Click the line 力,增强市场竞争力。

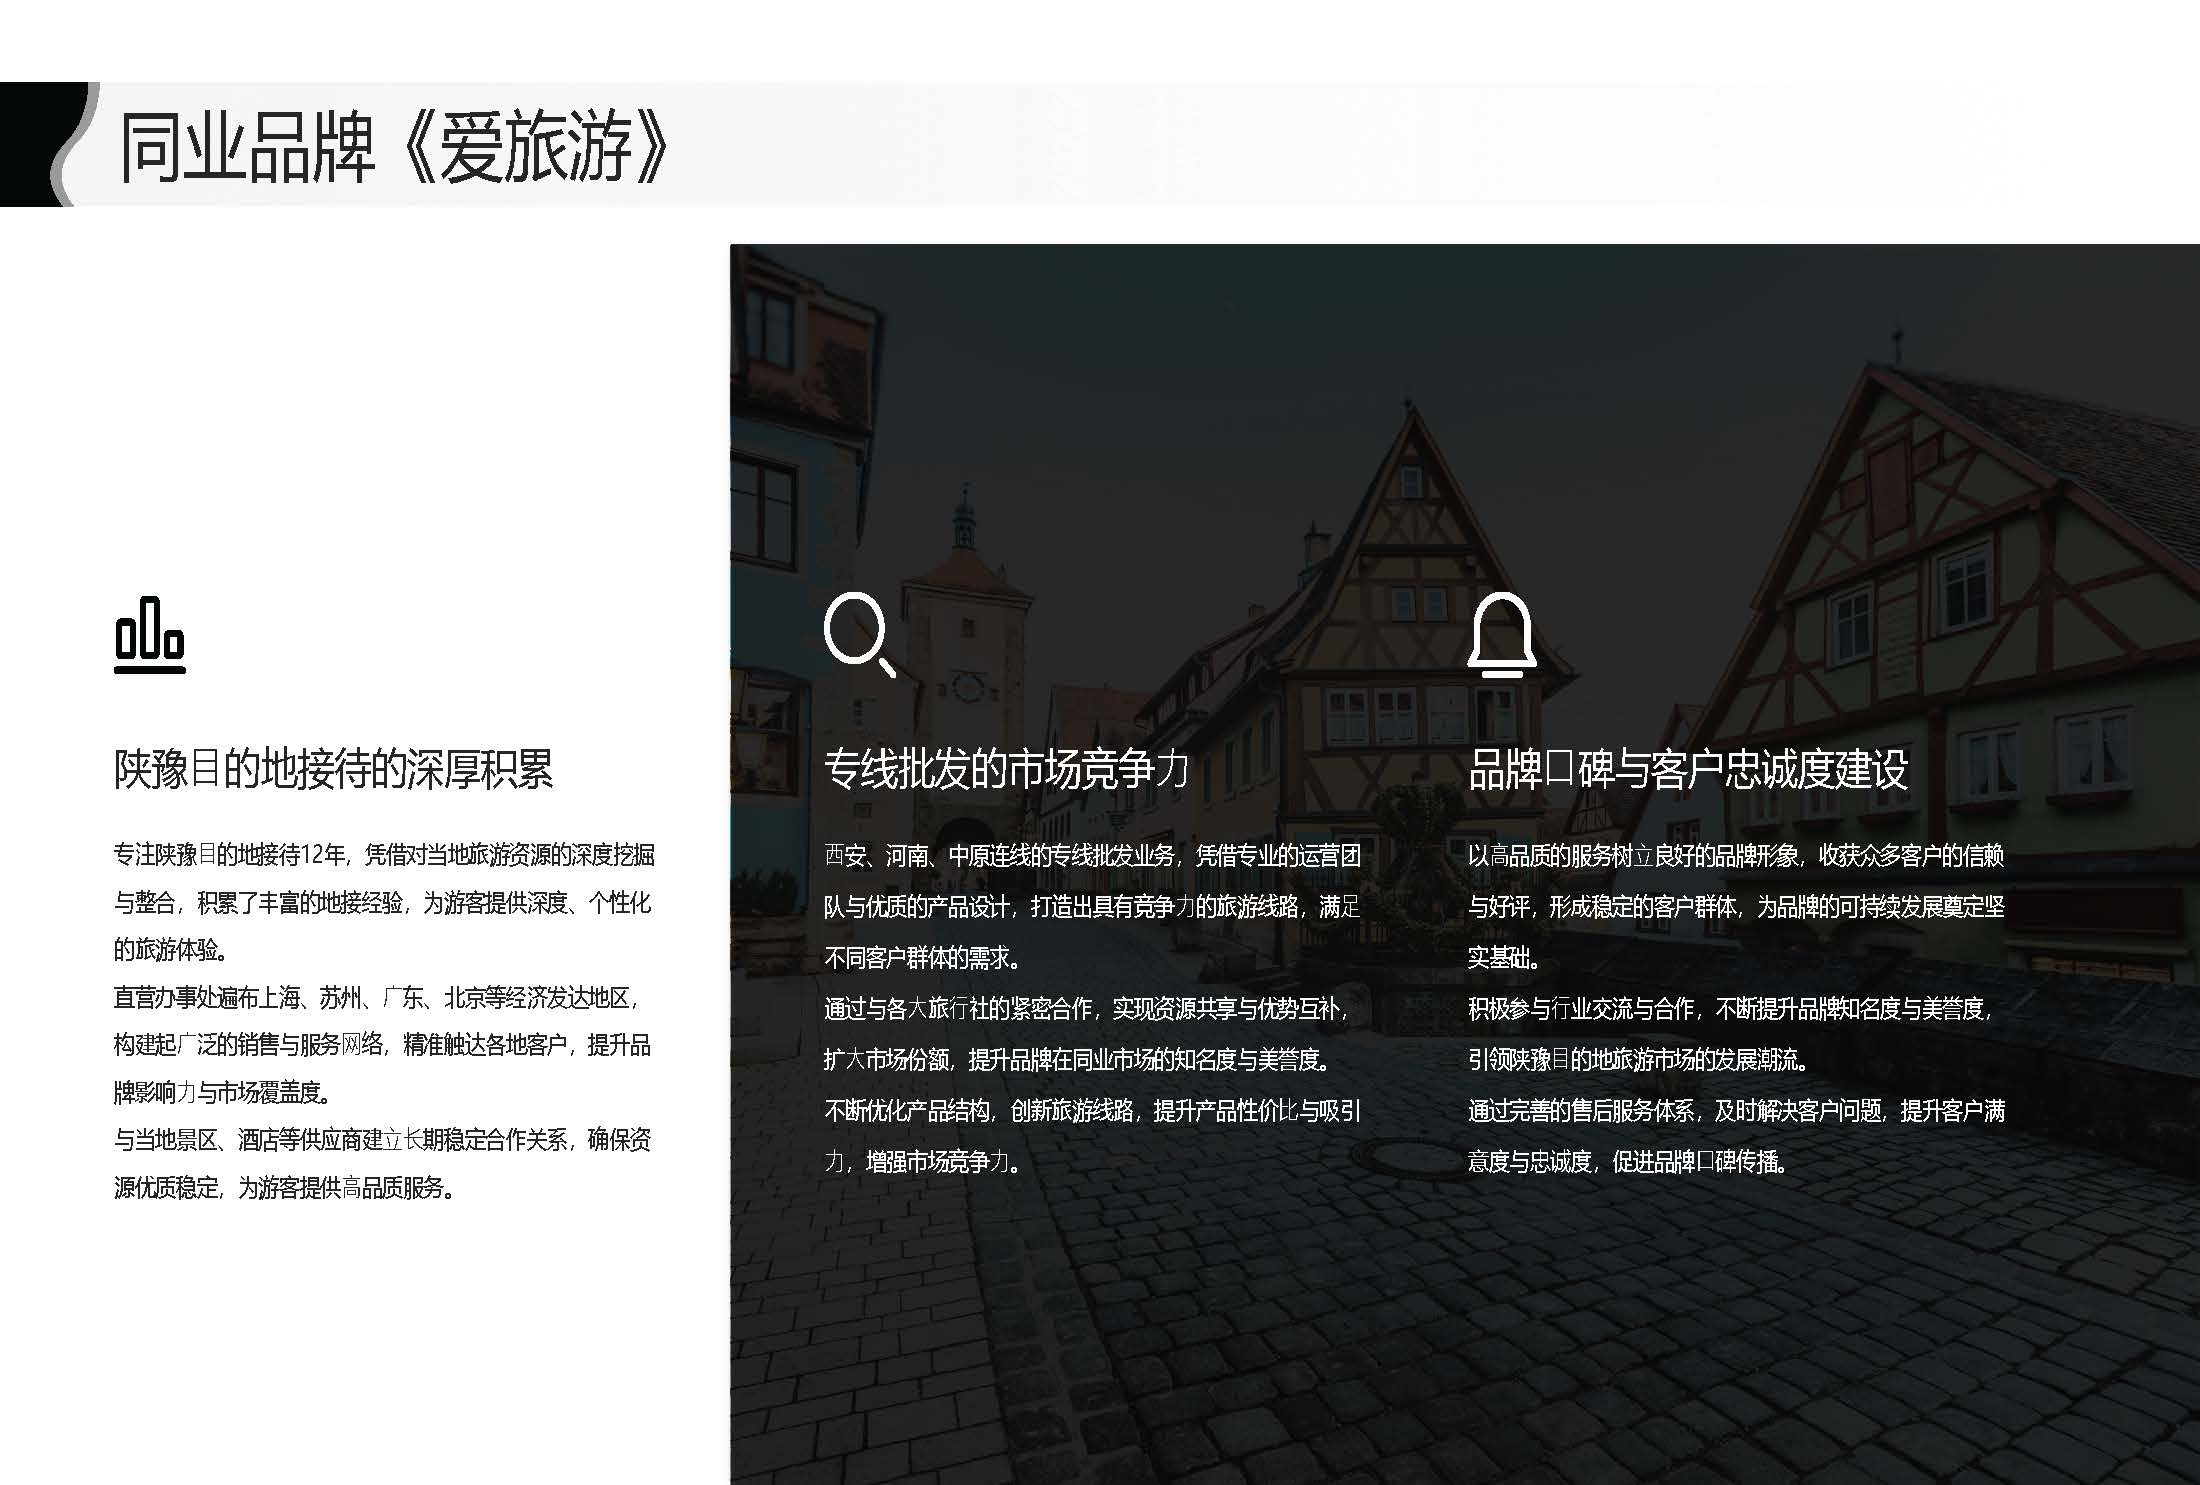pyautogui.click(x=924, y=1161)
